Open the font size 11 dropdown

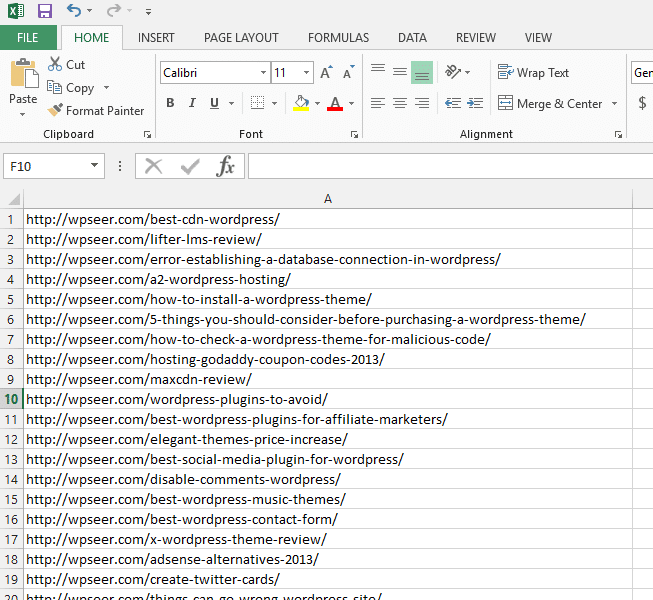tap(306, 72)
